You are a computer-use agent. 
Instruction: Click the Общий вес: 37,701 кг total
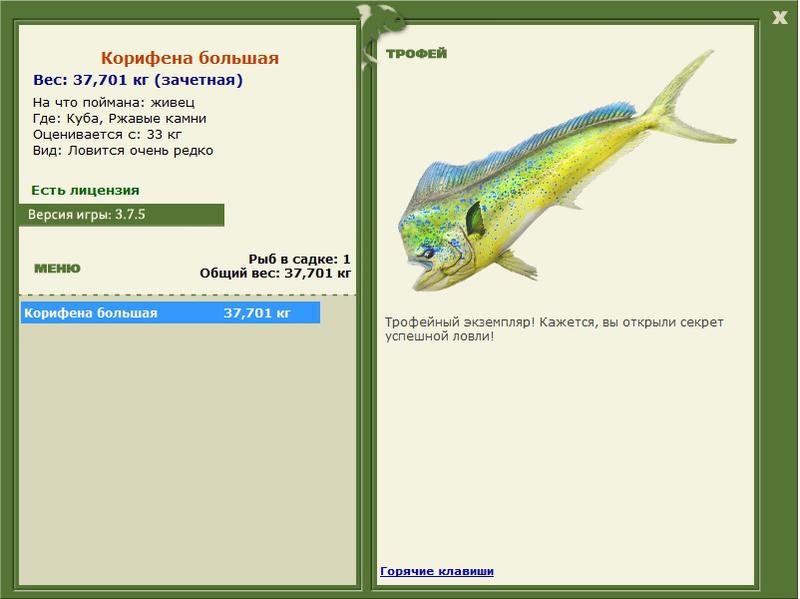(275, 272)
